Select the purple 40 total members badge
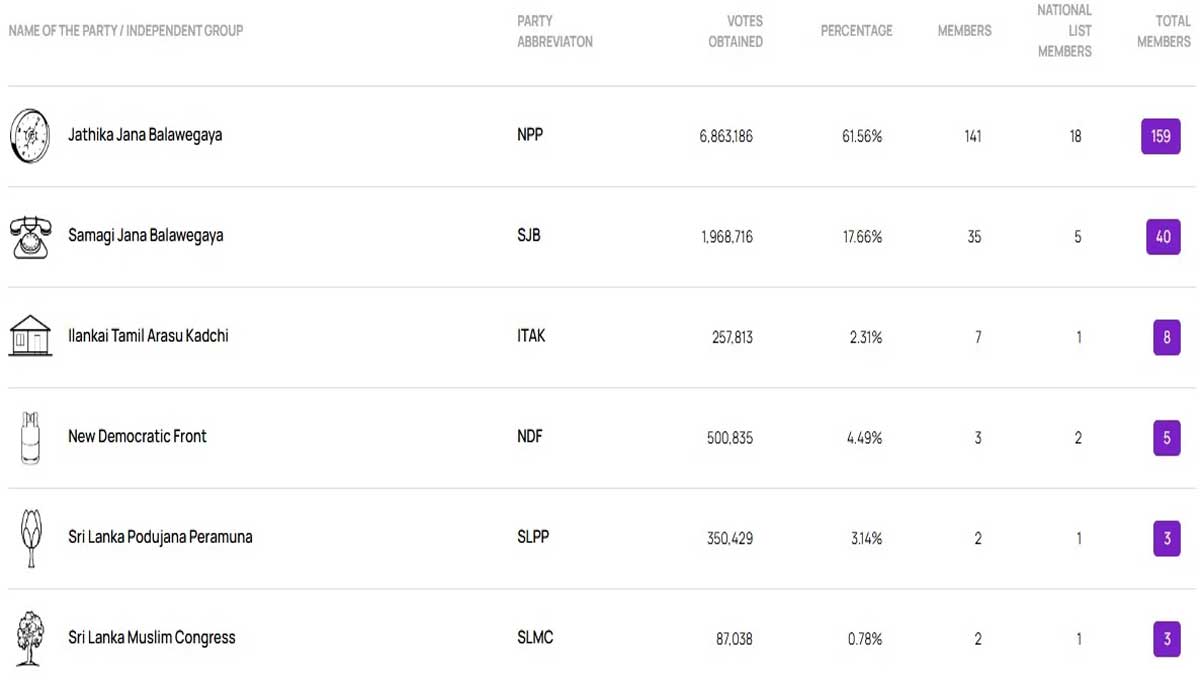The image size is (1200, 686). coord(1163,237)
